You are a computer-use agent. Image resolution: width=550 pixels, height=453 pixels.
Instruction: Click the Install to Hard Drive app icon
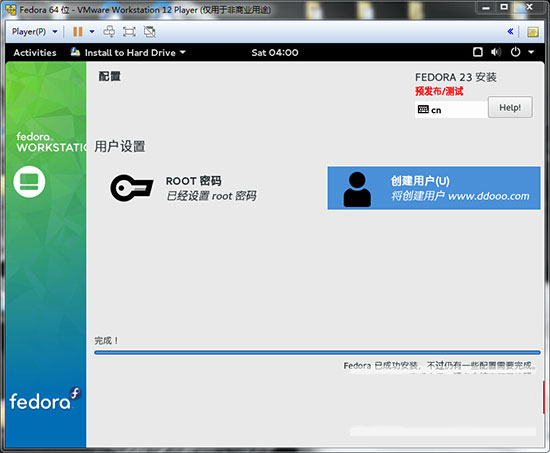(x=75, y=52)
